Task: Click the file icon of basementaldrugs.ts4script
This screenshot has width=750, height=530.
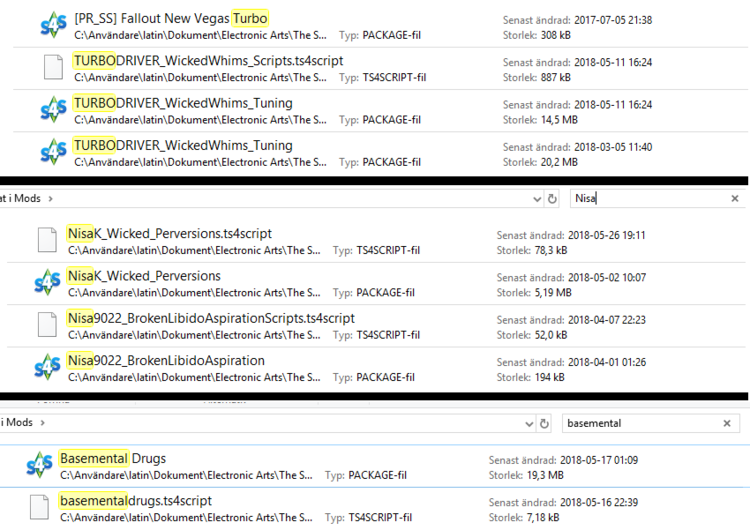Action: (39, 508)
